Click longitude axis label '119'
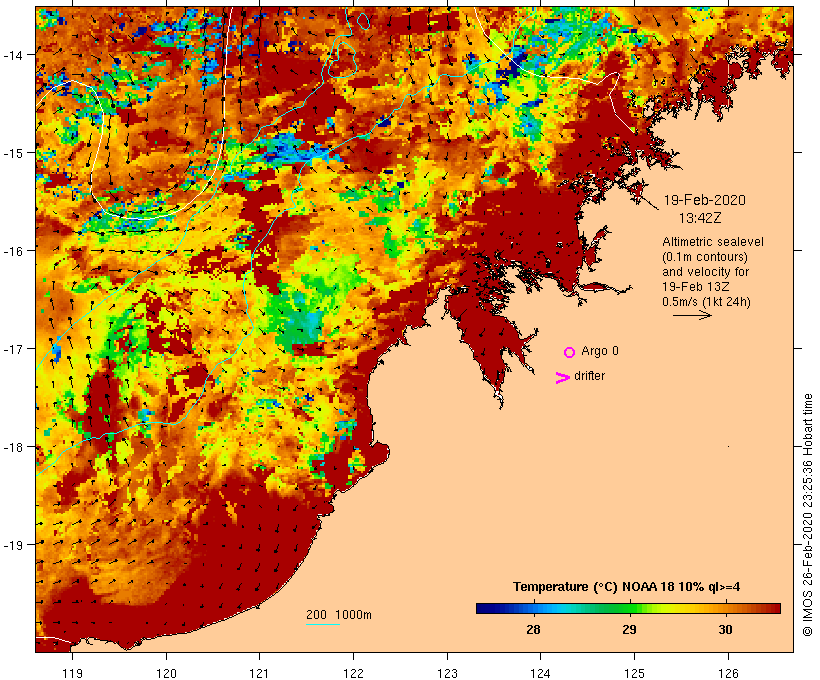 72,673
